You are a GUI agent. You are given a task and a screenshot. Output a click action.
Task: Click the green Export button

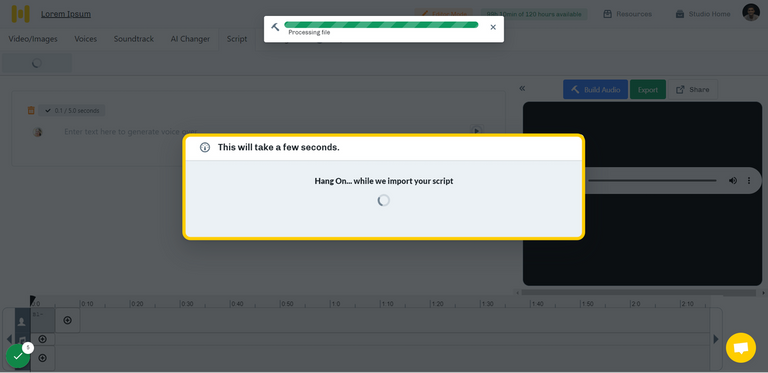[648, 90]
